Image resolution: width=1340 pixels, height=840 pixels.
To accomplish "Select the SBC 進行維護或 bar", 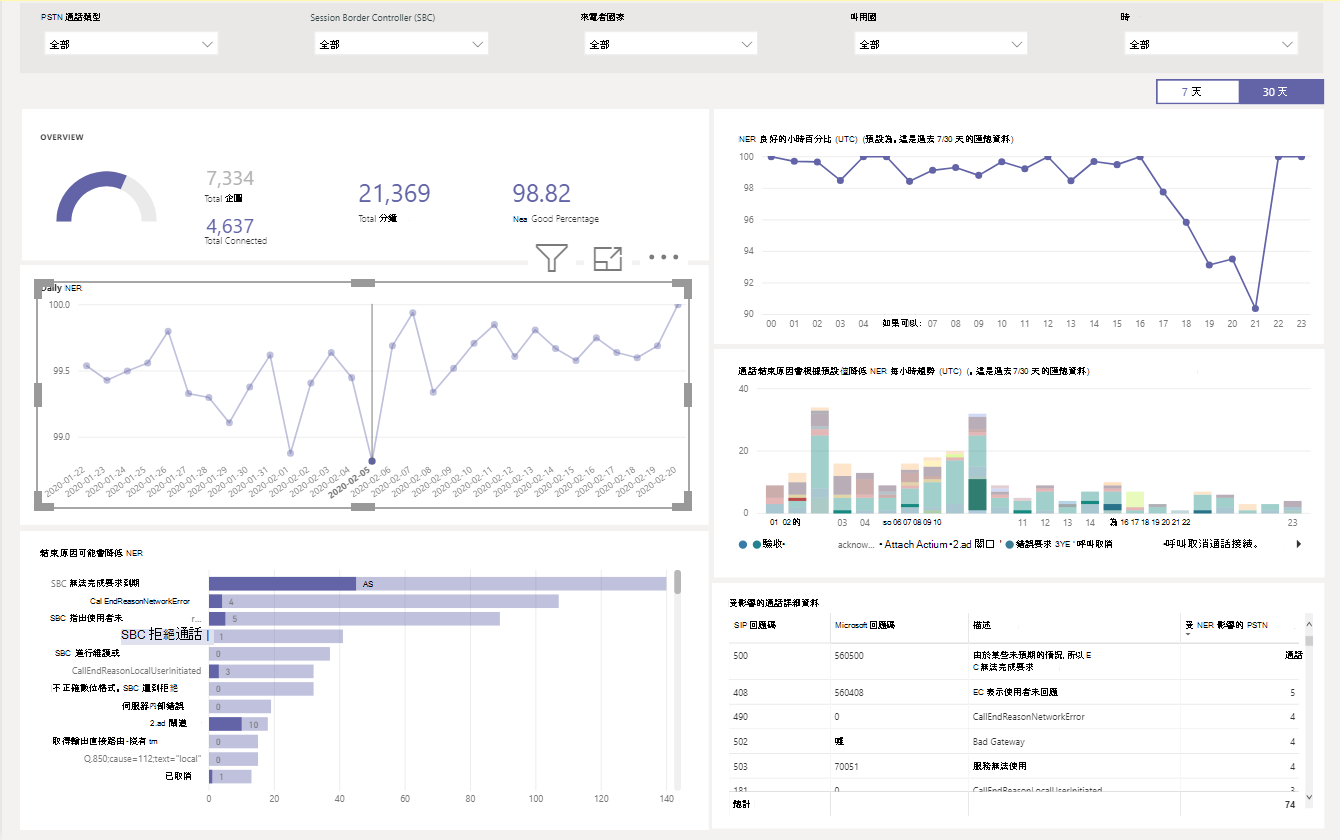I will (269, 653).
